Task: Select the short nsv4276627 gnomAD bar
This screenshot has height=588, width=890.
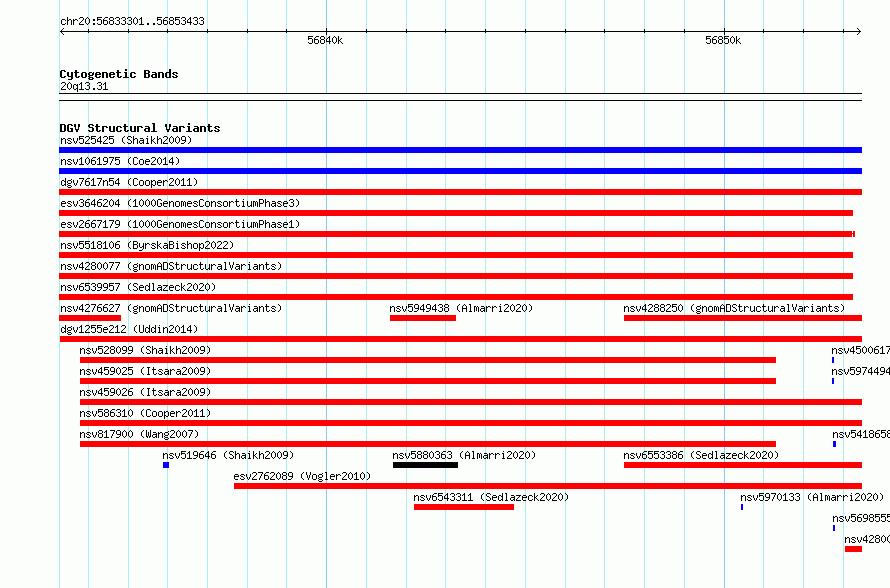Action: [90, 318]
